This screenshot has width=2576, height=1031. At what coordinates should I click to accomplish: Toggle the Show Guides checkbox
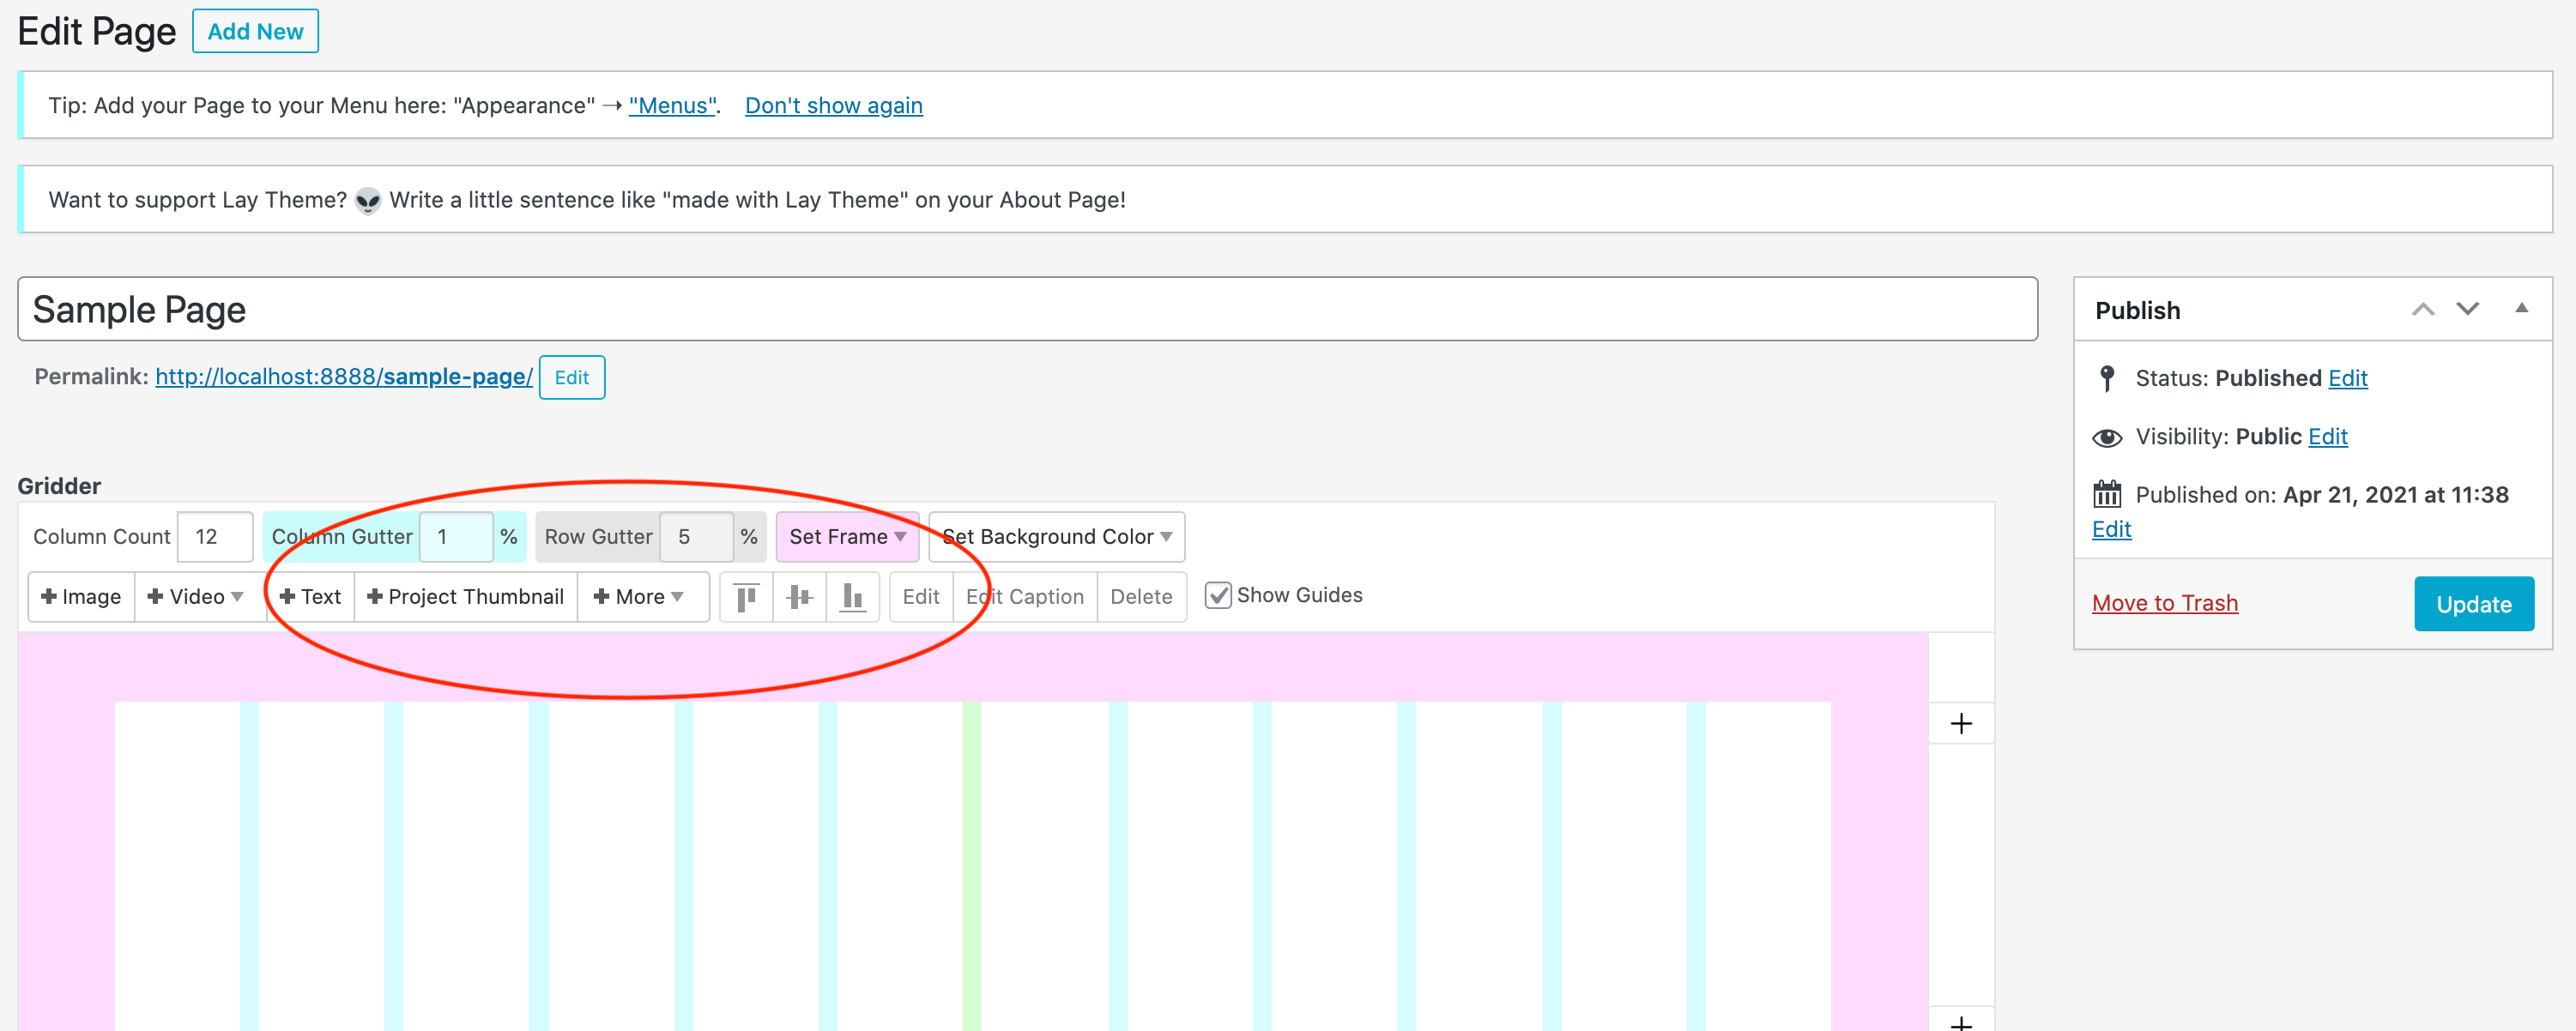[1217, 596]
